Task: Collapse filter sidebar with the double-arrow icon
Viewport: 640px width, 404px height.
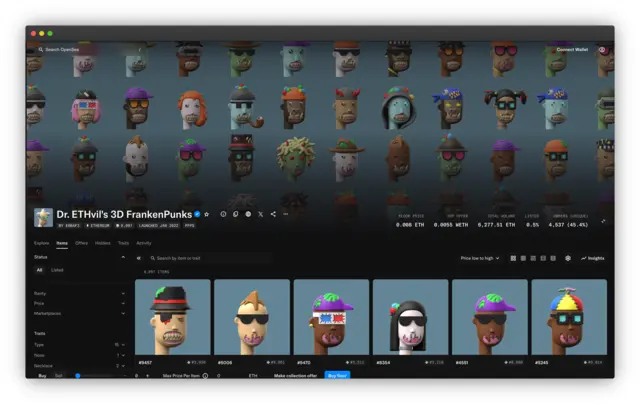Action: click(138, 258)
